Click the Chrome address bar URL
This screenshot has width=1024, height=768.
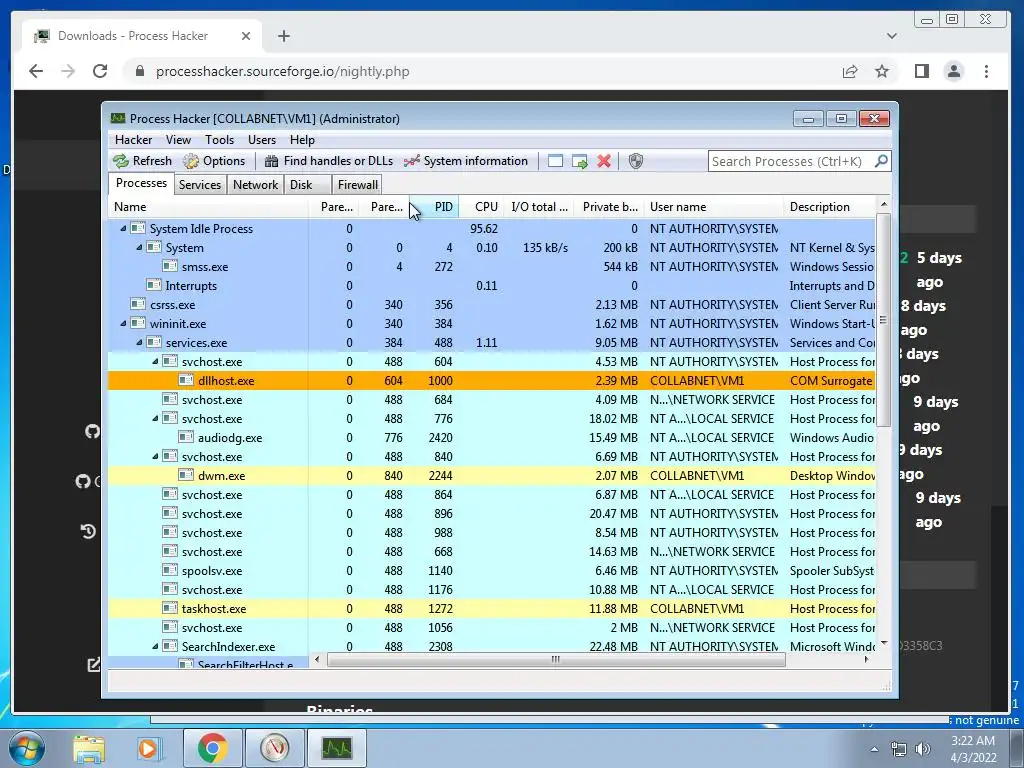coord(282,71)
